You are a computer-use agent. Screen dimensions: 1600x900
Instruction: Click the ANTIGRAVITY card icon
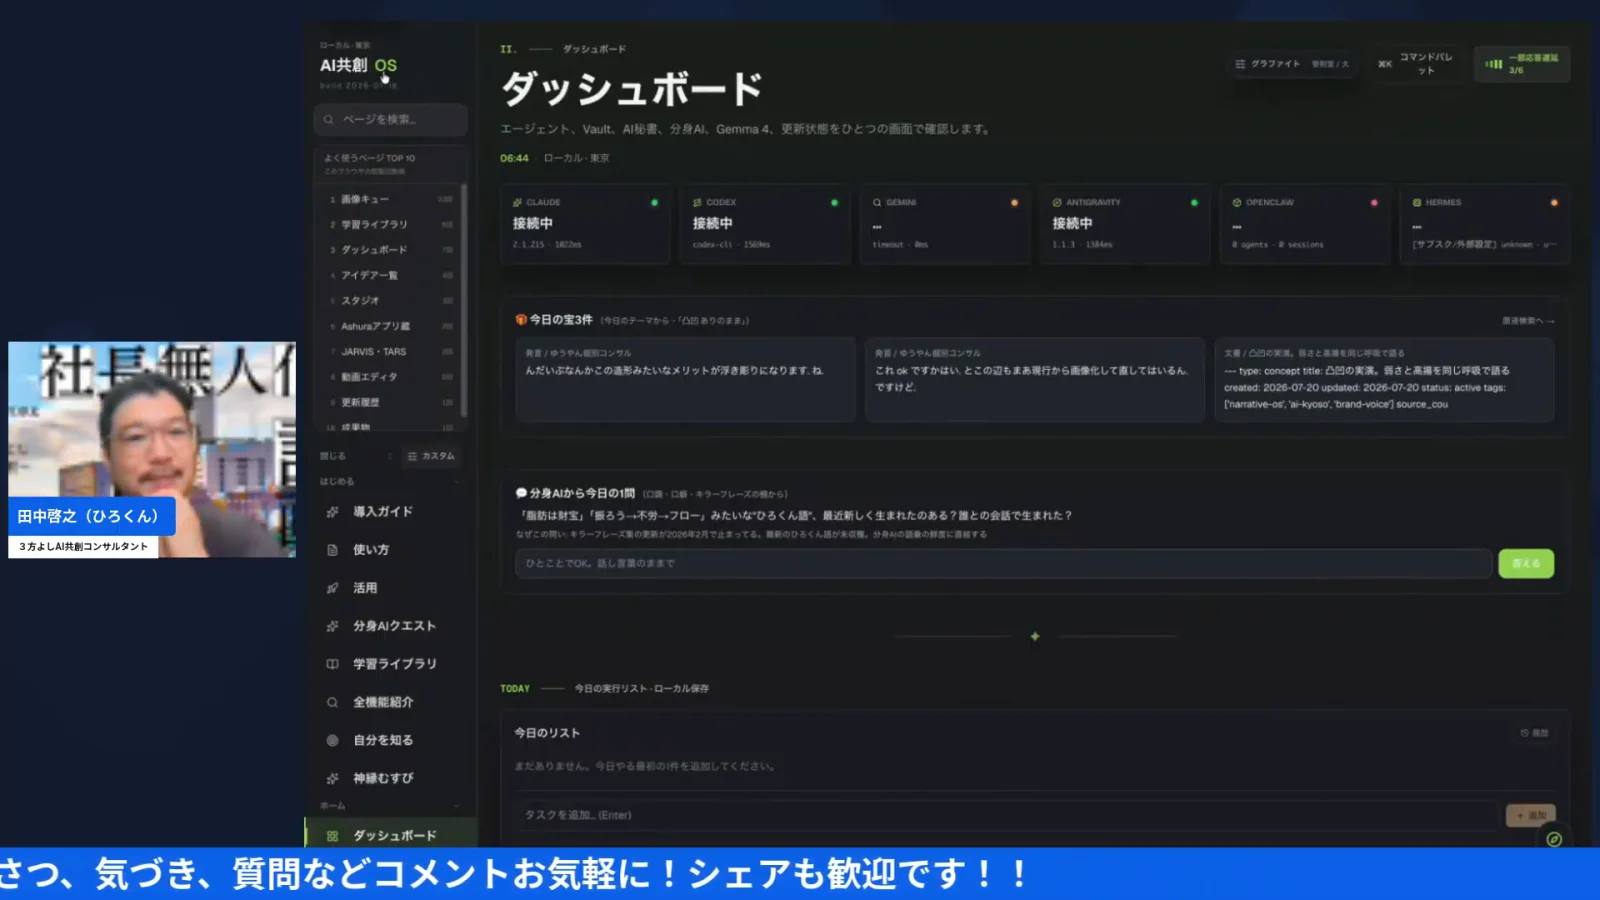point(1057,202)
